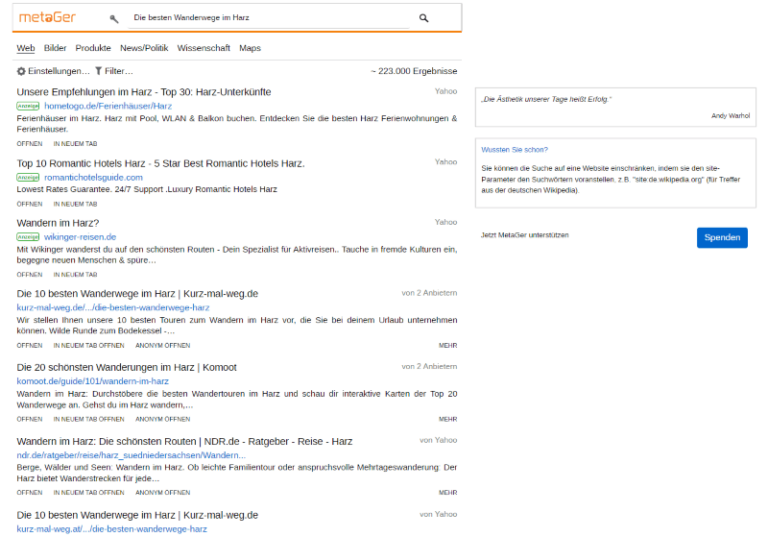Click ÖFFNEN under Romantic Hotels result
768x537 pixels.
[x=29, y=204]
